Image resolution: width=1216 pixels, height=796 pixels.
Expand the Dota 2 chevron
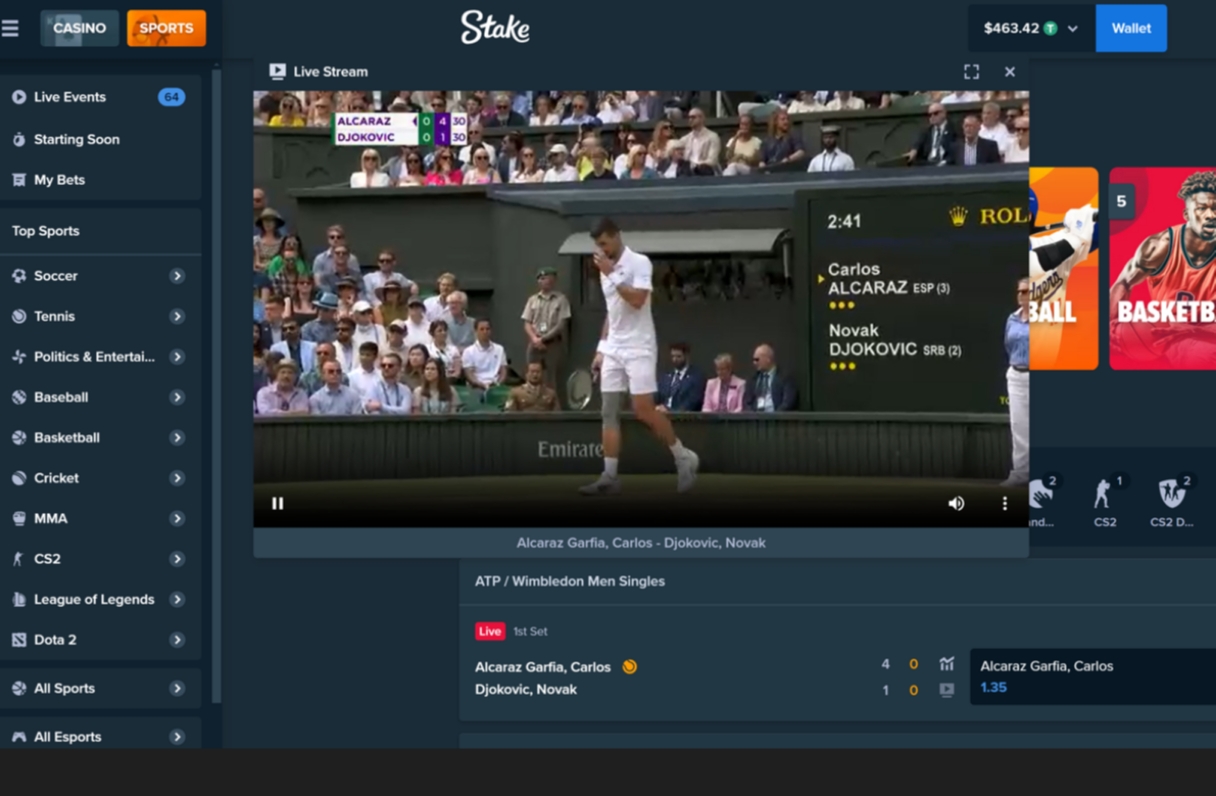pos(177,640)
